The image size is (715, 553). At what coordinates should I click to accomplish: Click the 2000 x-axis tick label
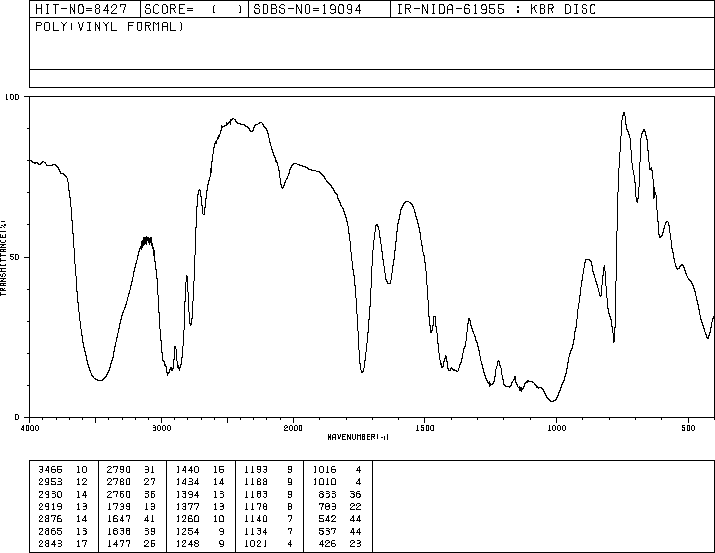pyautogui.click(x=293, y=428)
